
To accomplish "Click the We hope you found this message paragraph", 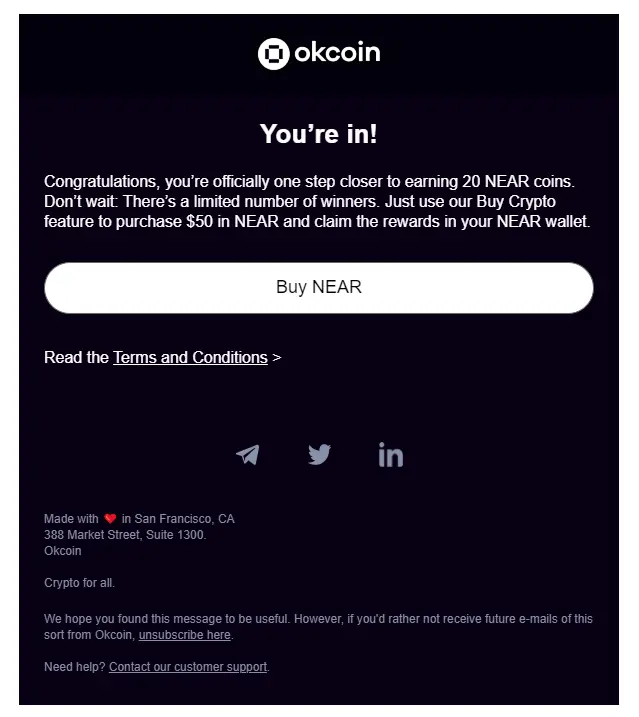I will (x=318, y=627).
